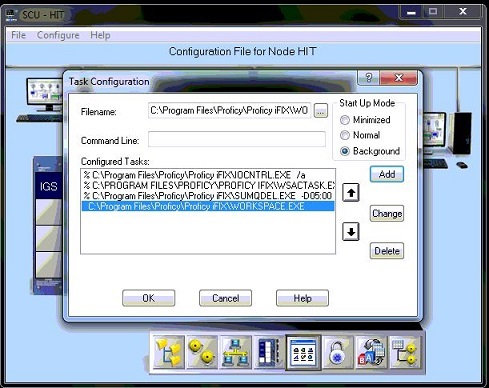Close the Task Configuration dialog

click(x=398, y=78)
